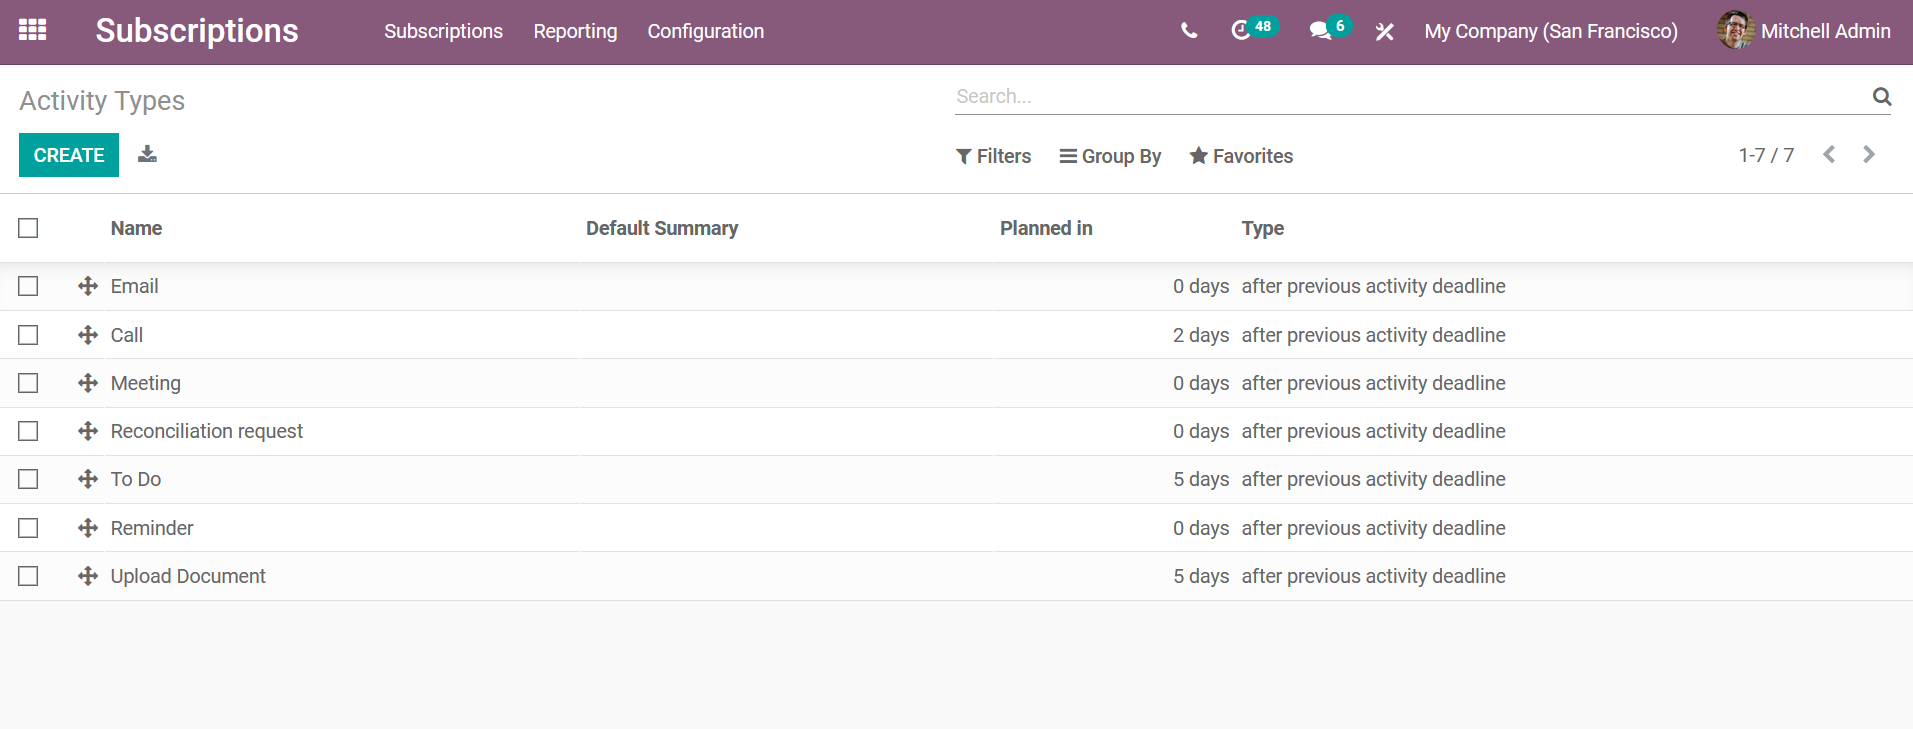1913x729 pixels.
Task: Toggle the select-all header checkbox
Action: coord(28,228)
